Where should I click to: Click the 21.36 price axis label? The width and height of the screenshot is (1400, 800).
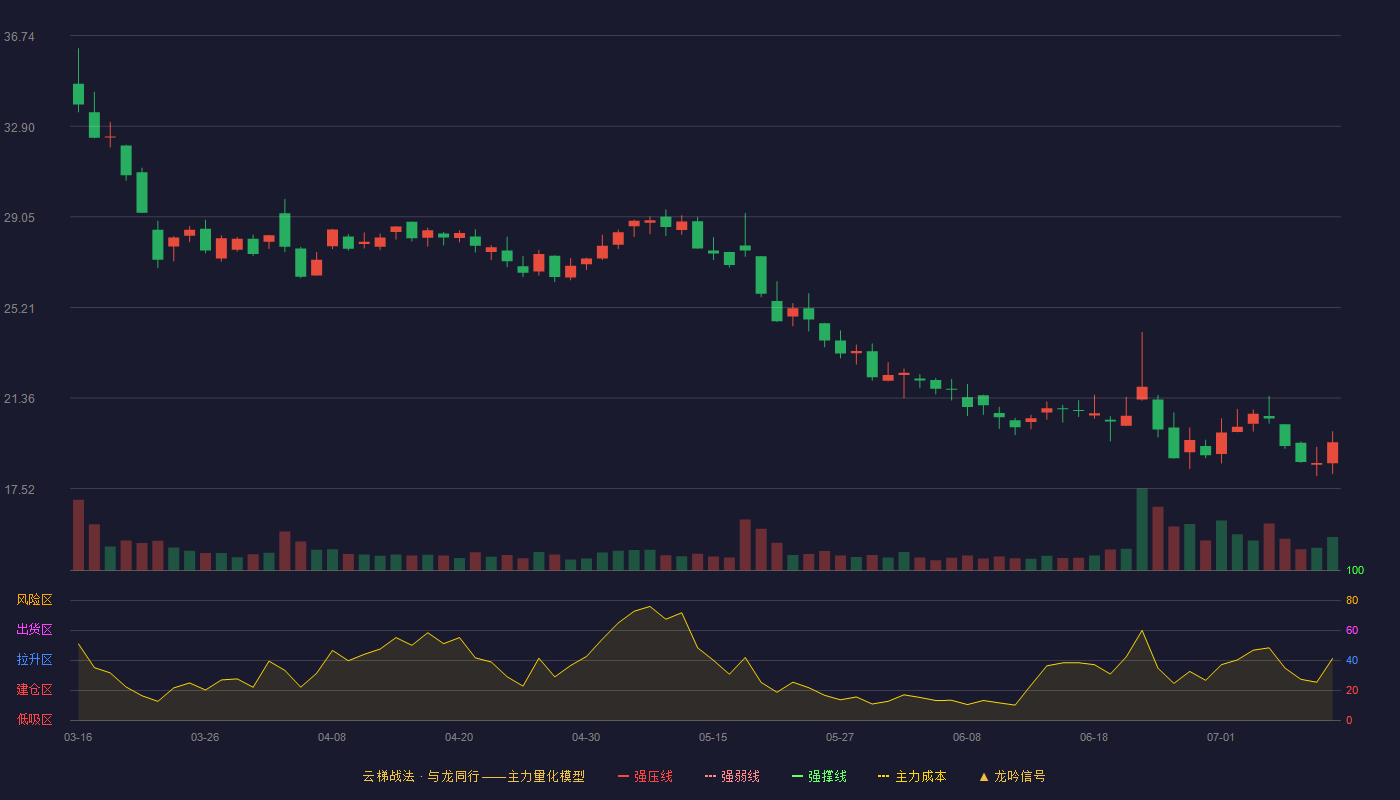19,399
